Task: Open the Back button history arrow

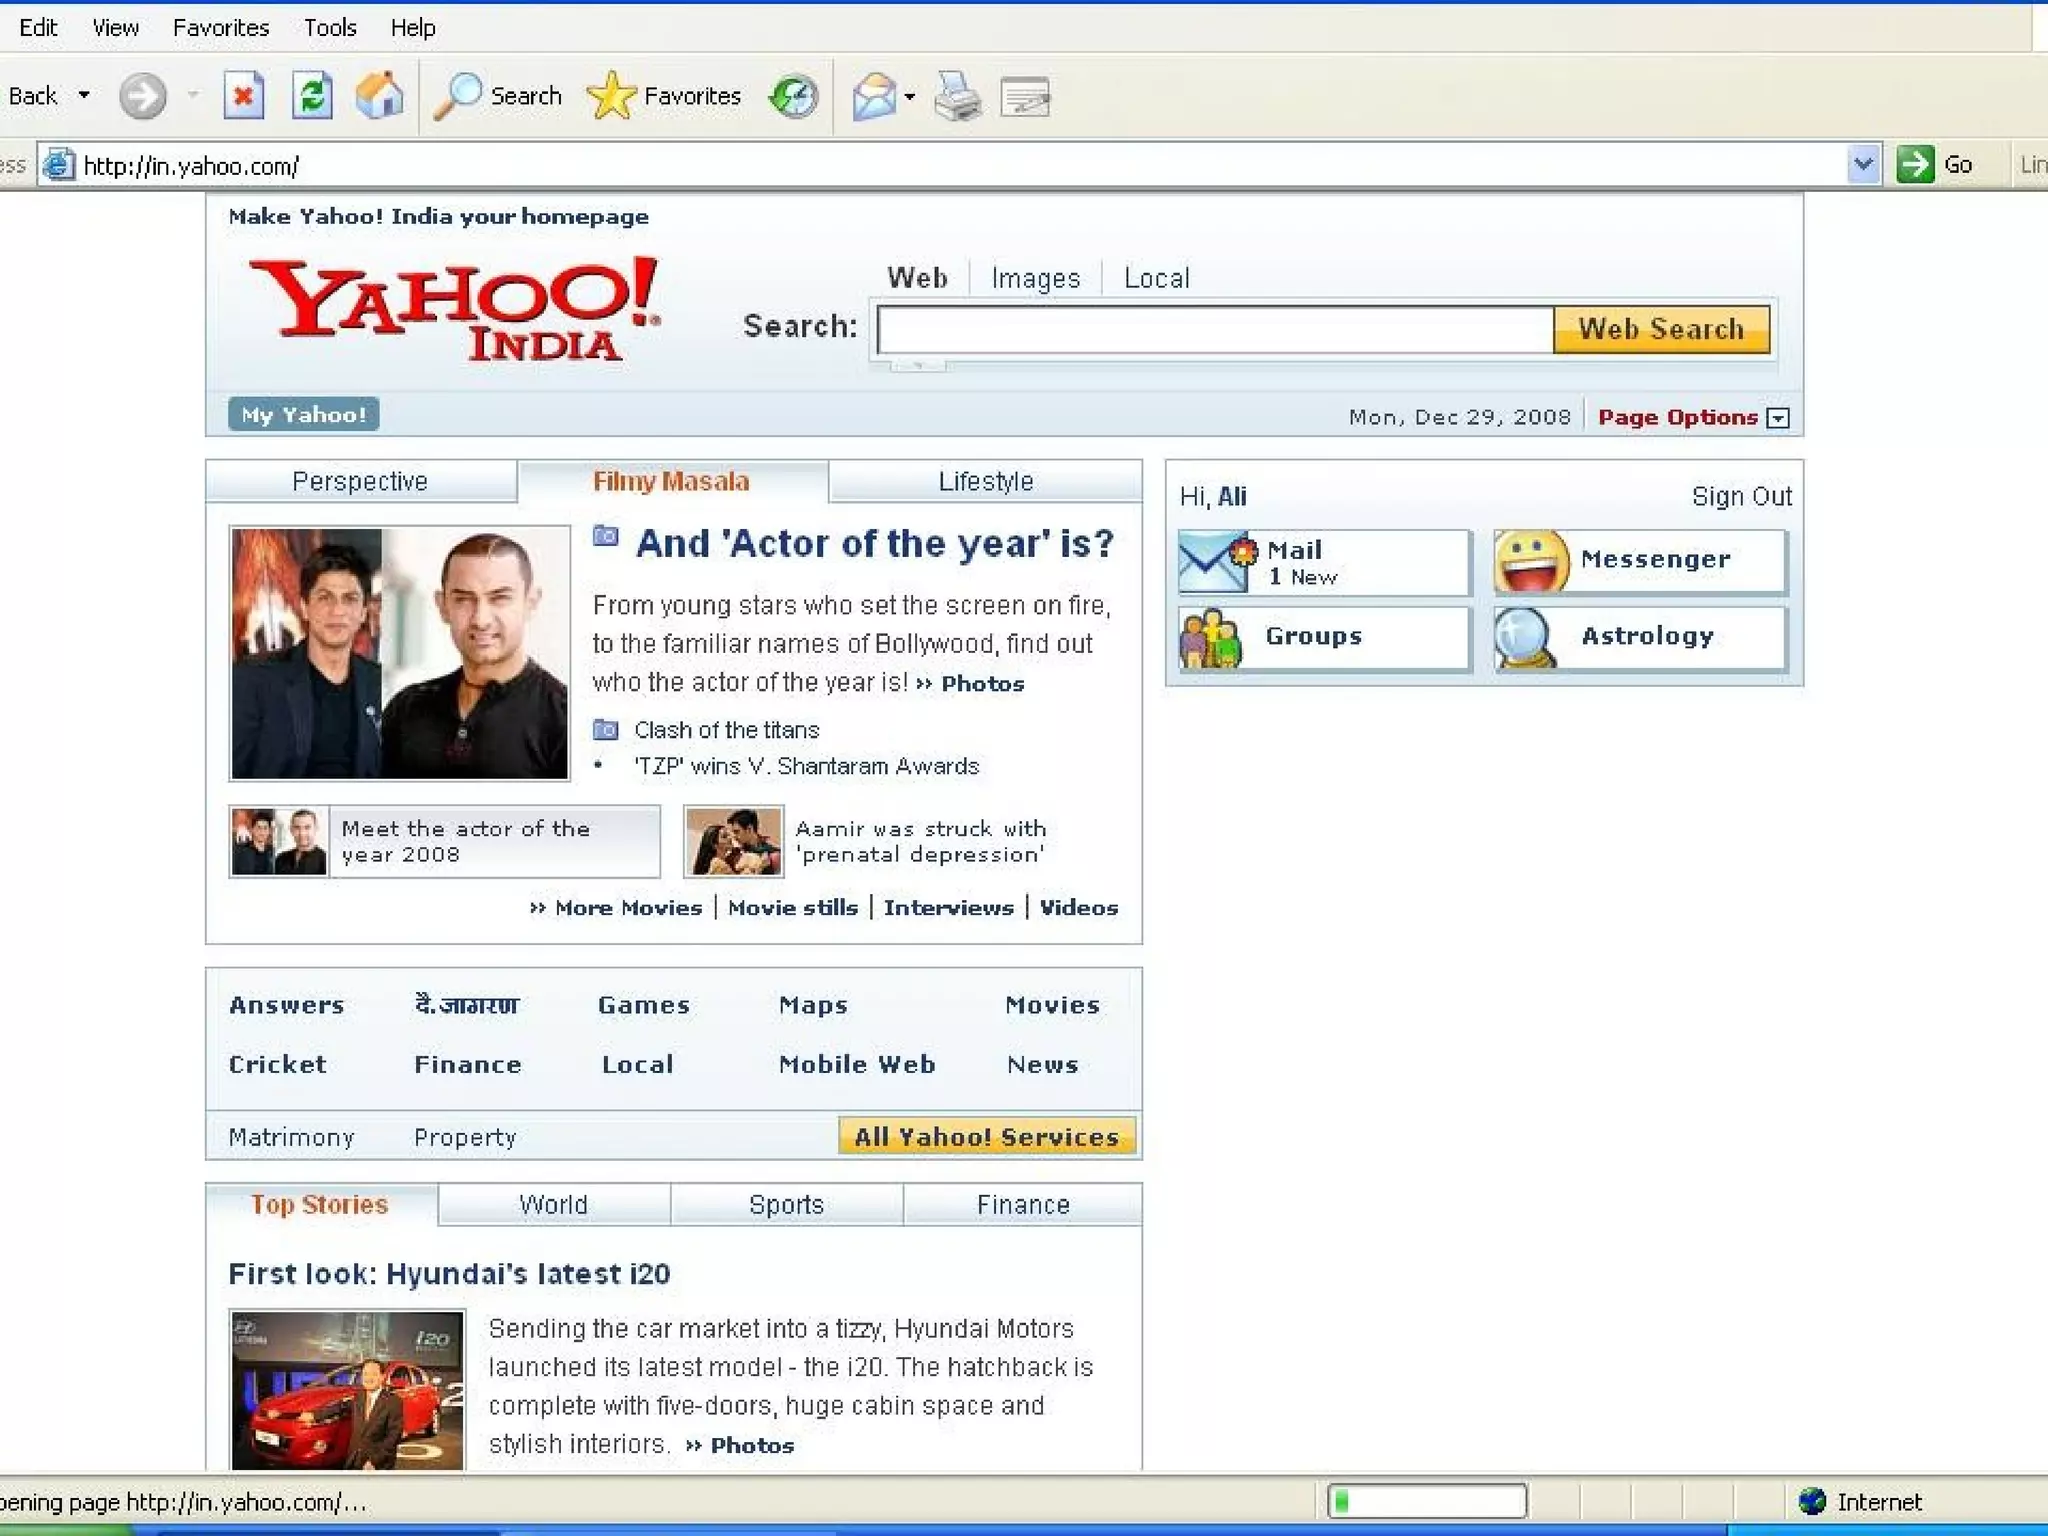Action: tap(84, 96)
